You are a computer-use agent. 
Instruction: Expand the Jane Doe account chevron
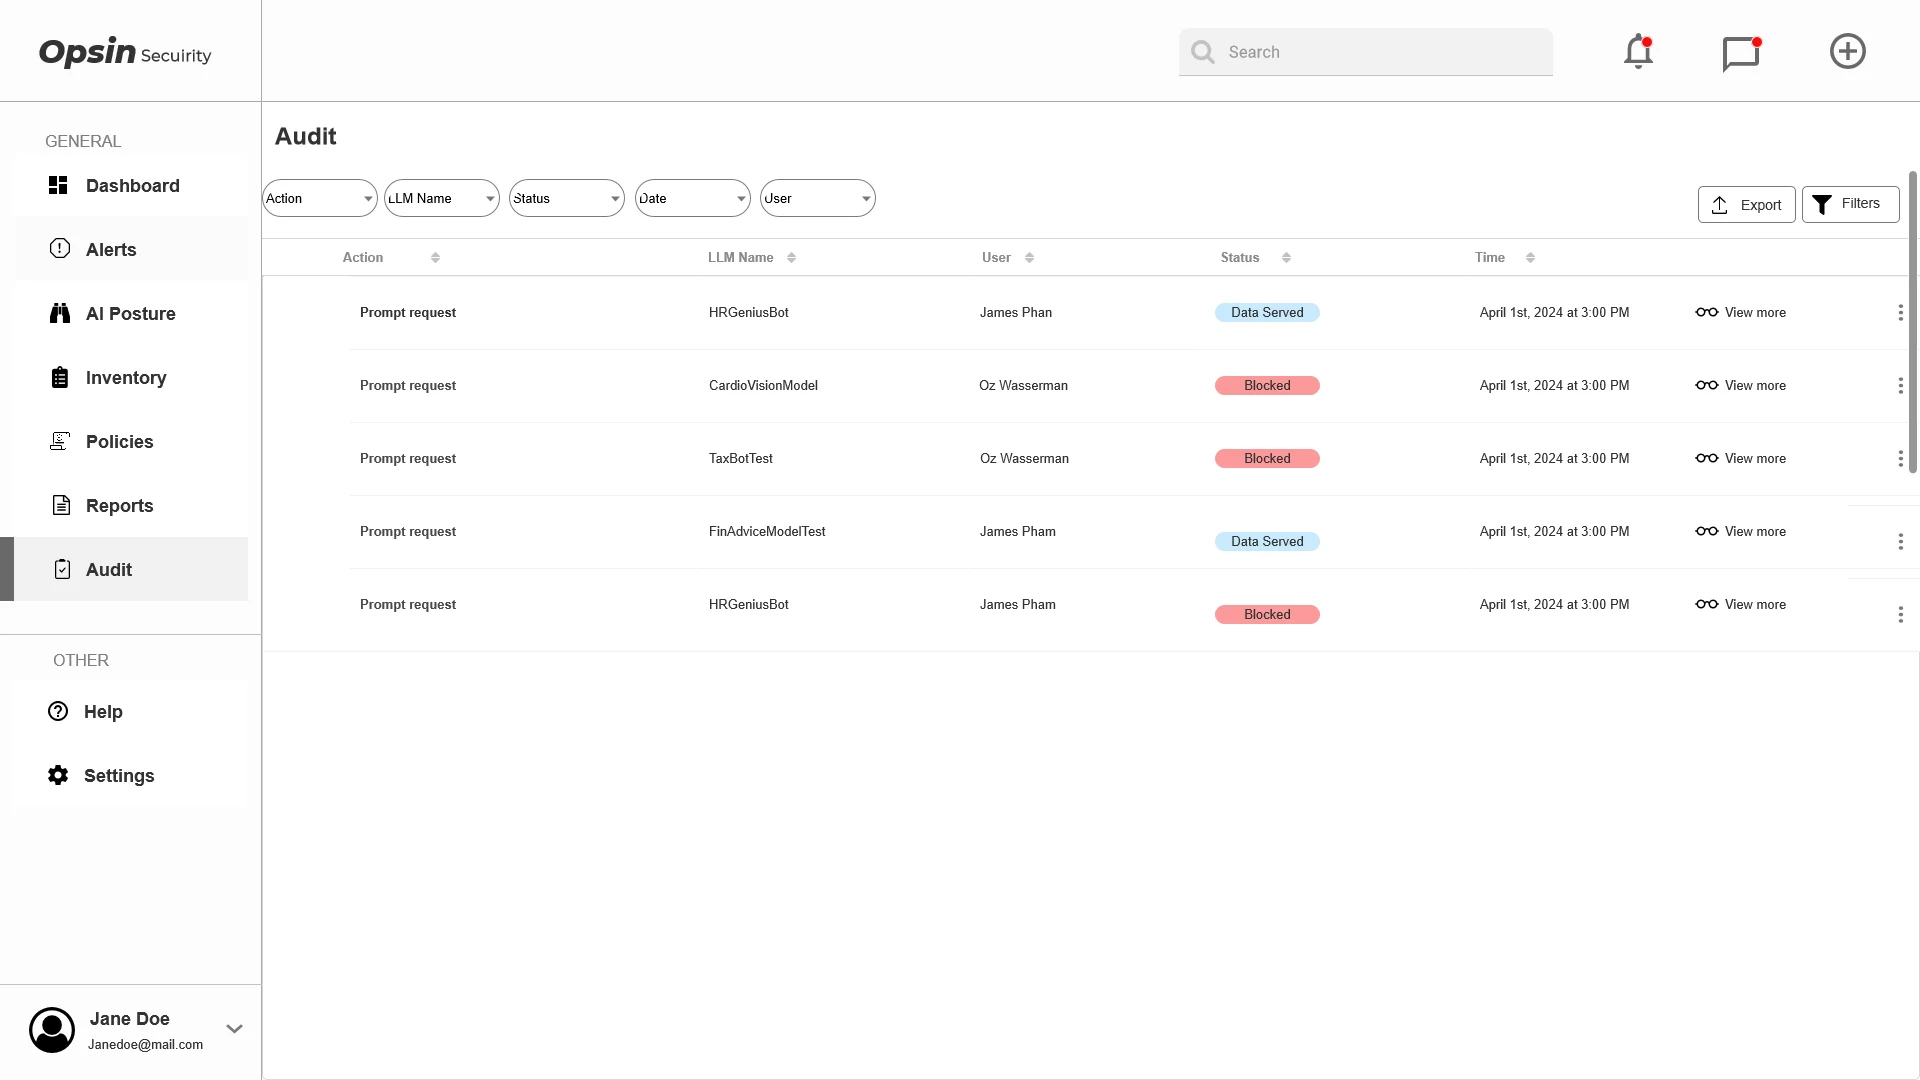pos(234,1029)
